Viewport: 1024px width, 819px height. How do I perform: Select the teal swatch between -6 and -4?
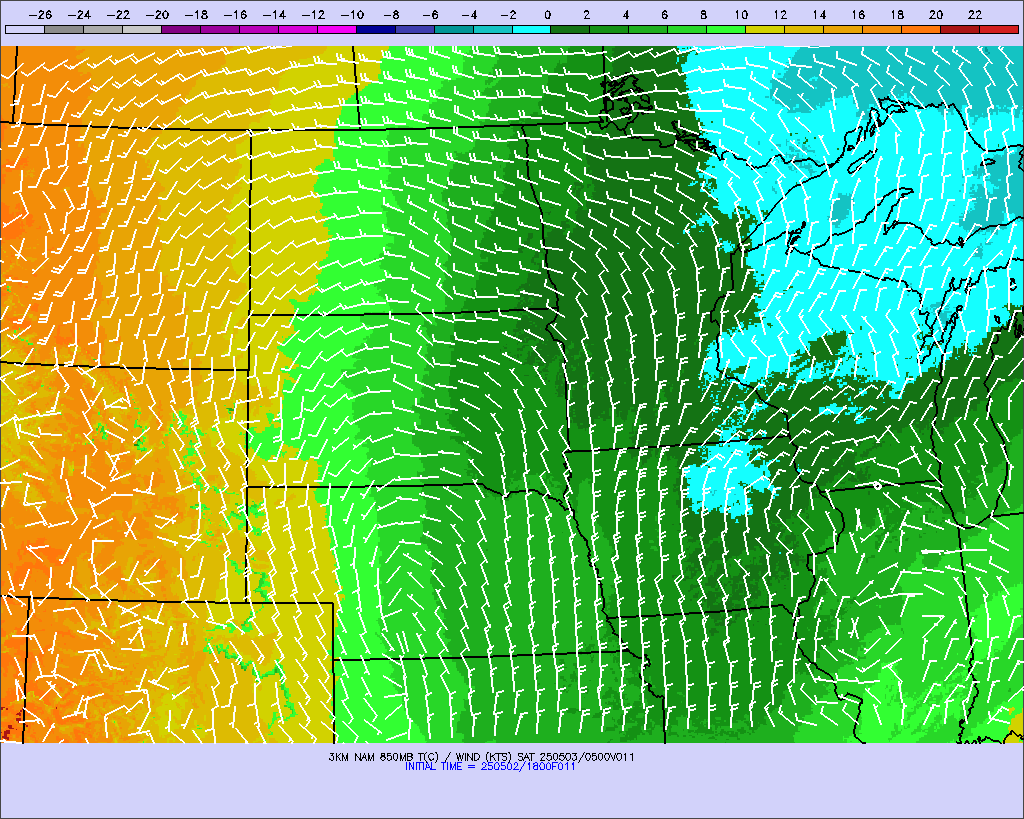[x=453, y=29]
